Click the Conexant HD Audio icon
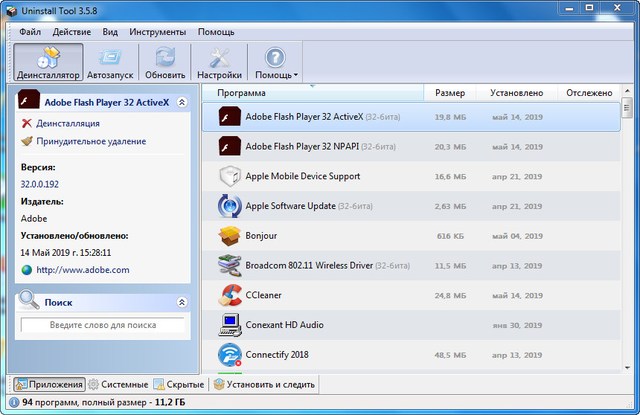Viewport: 640px width, 415px height. (x=230, y=325)
